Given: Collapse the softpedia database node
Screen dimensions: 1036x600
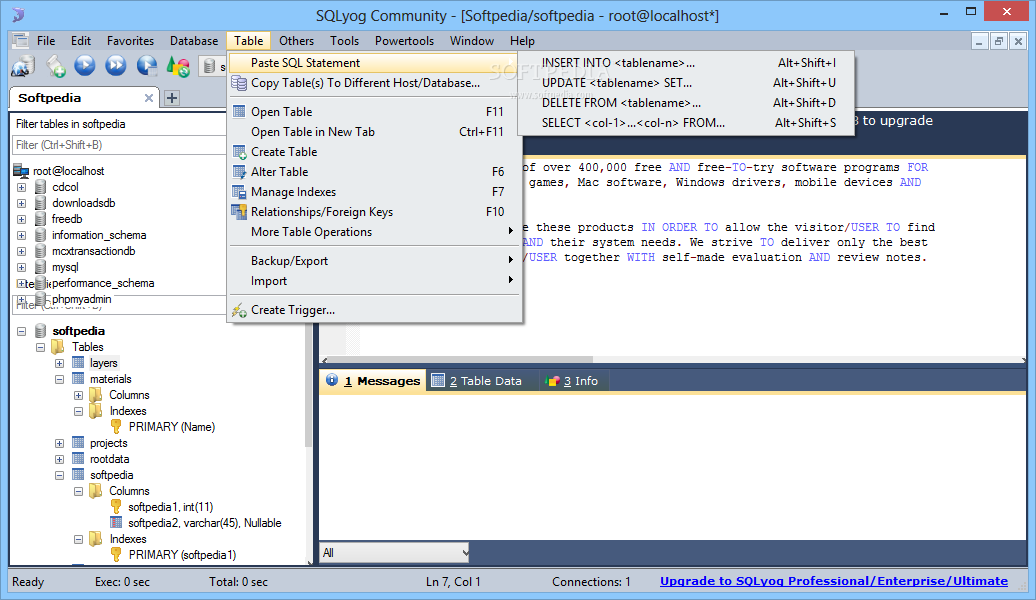Looking at the screenshot, I should coord(21,331).
